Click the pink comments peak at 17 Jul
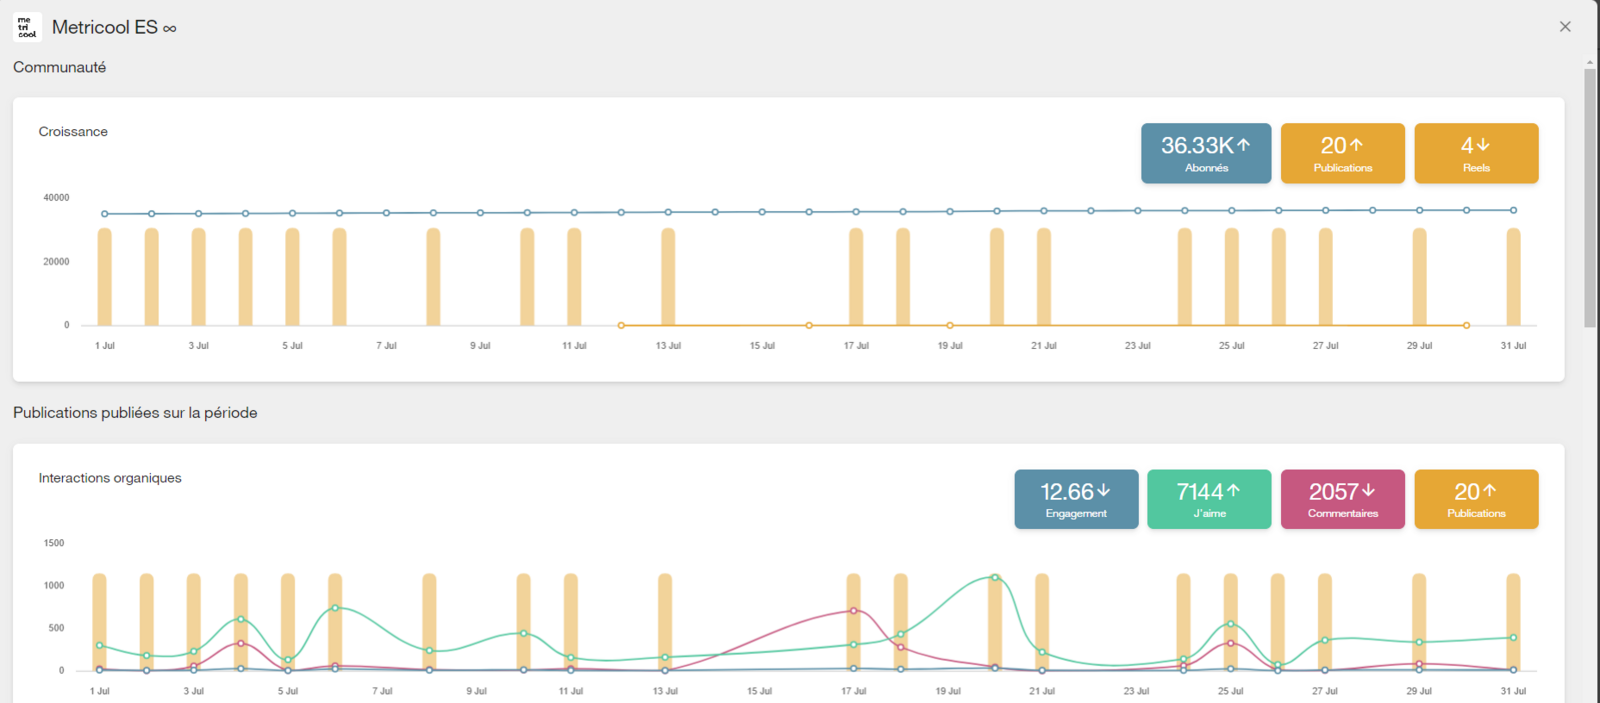This screenshot has height=703, width=1600. [x=853, y=610]
